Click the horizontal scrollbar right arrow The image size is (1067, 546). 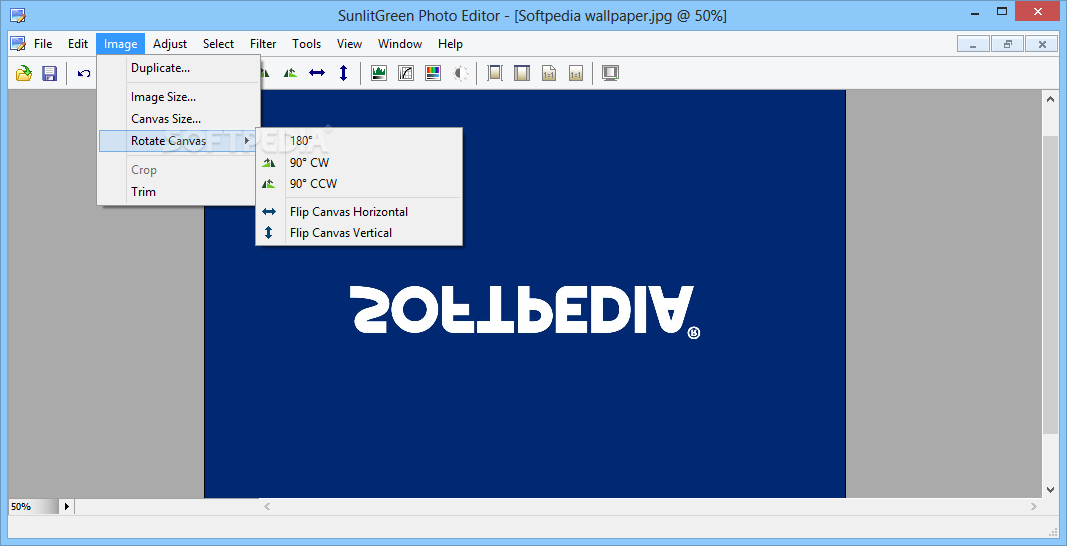tap(1034, 507)
